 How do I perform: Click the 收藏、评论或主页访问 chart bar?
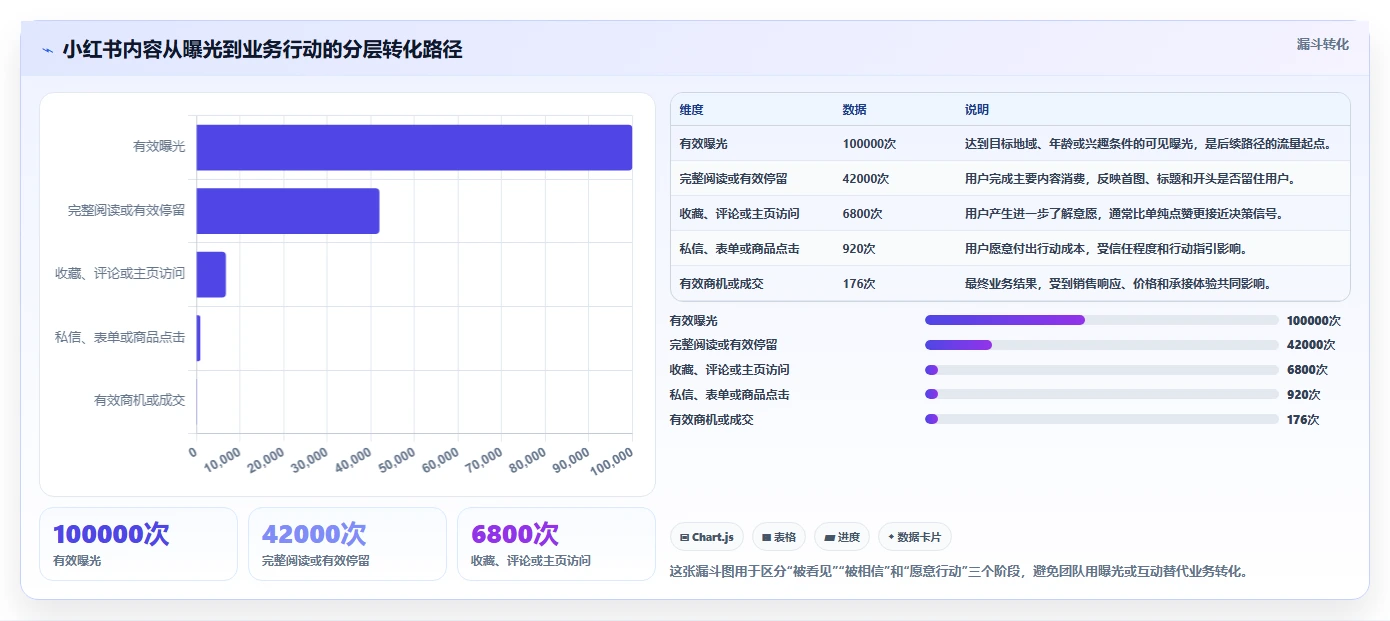pos(211,274)
